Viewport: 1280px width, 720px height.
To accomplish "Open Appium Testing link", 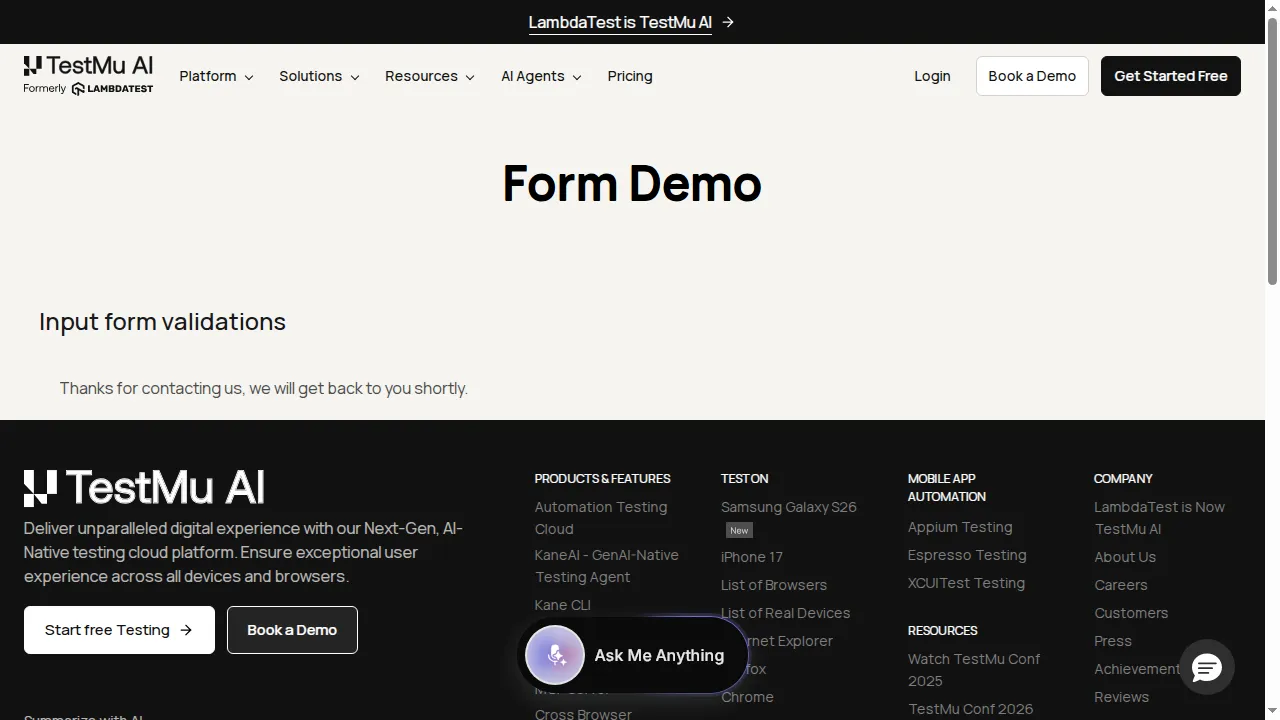I will click(960, 527).
